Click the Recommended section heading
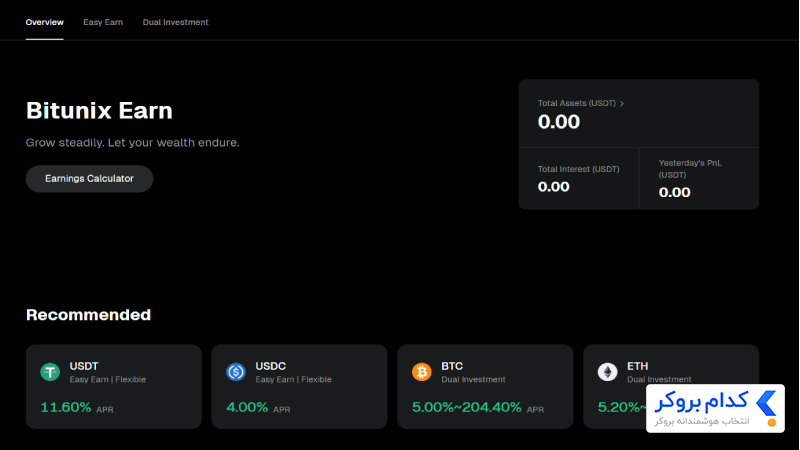Screen dimensions: 800x450 click(88, 315)
